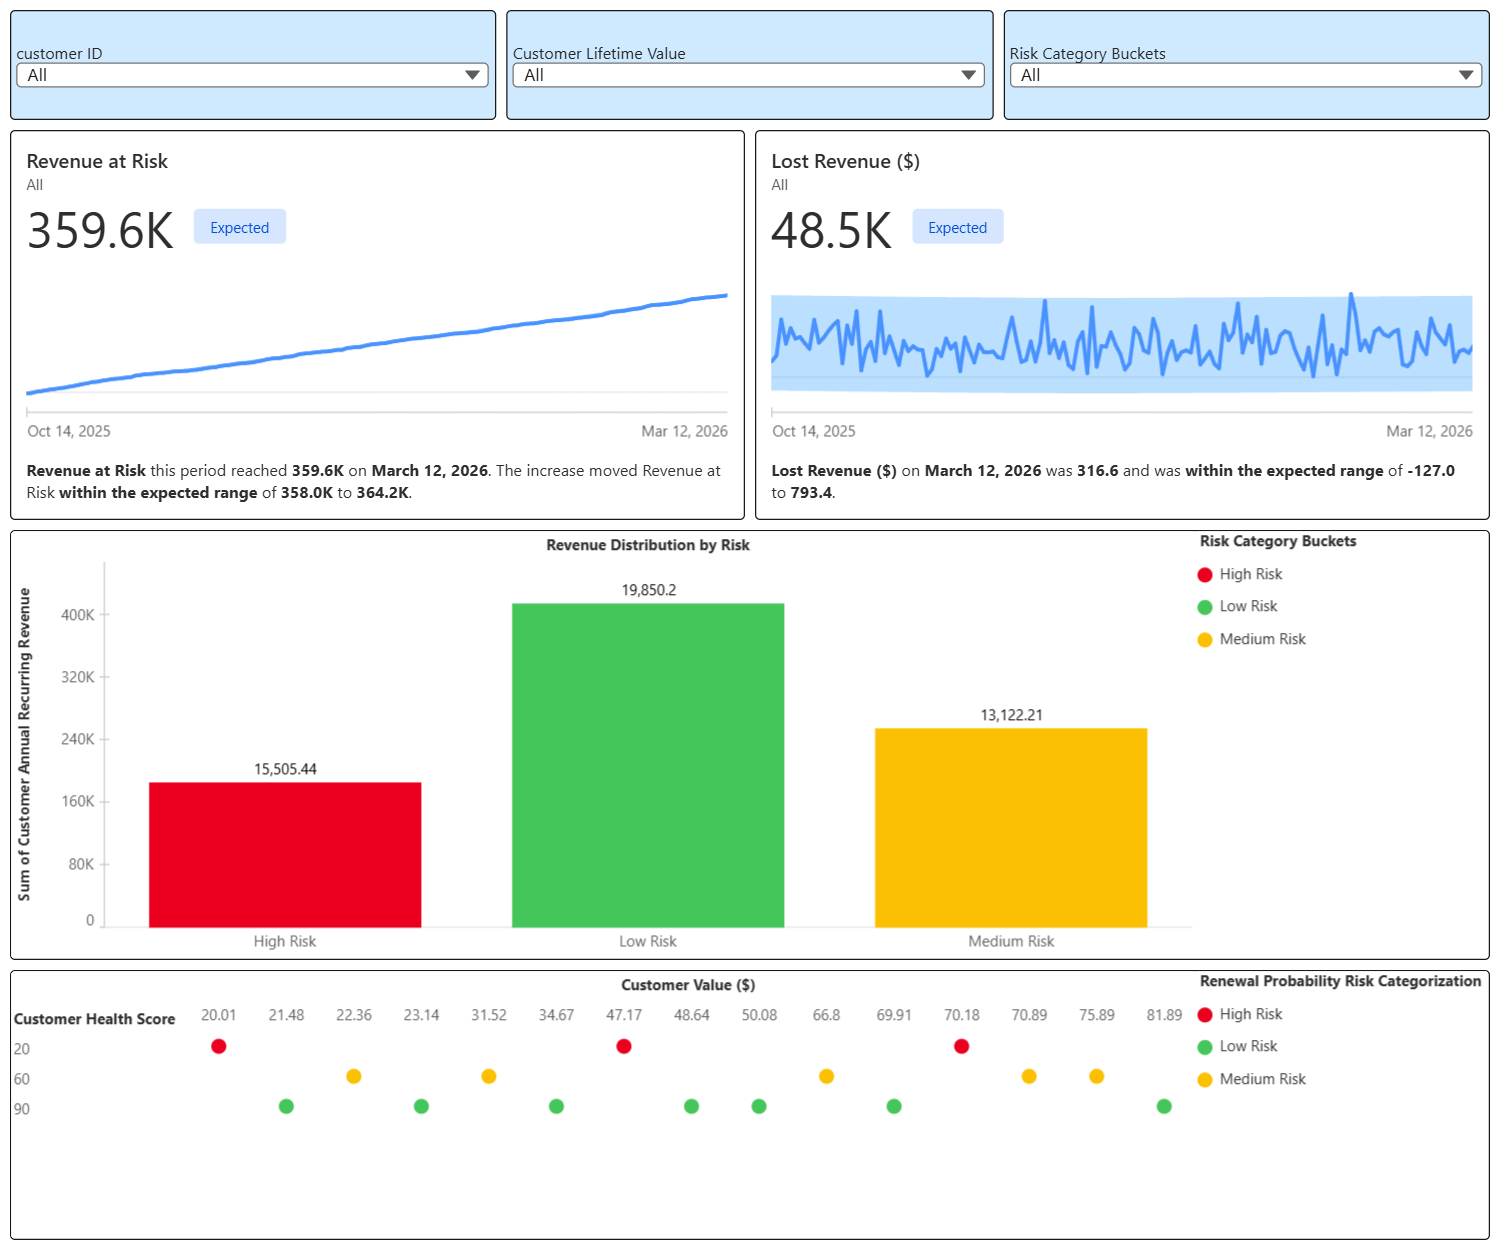Open the customer ID dropdown

[252, 75]
